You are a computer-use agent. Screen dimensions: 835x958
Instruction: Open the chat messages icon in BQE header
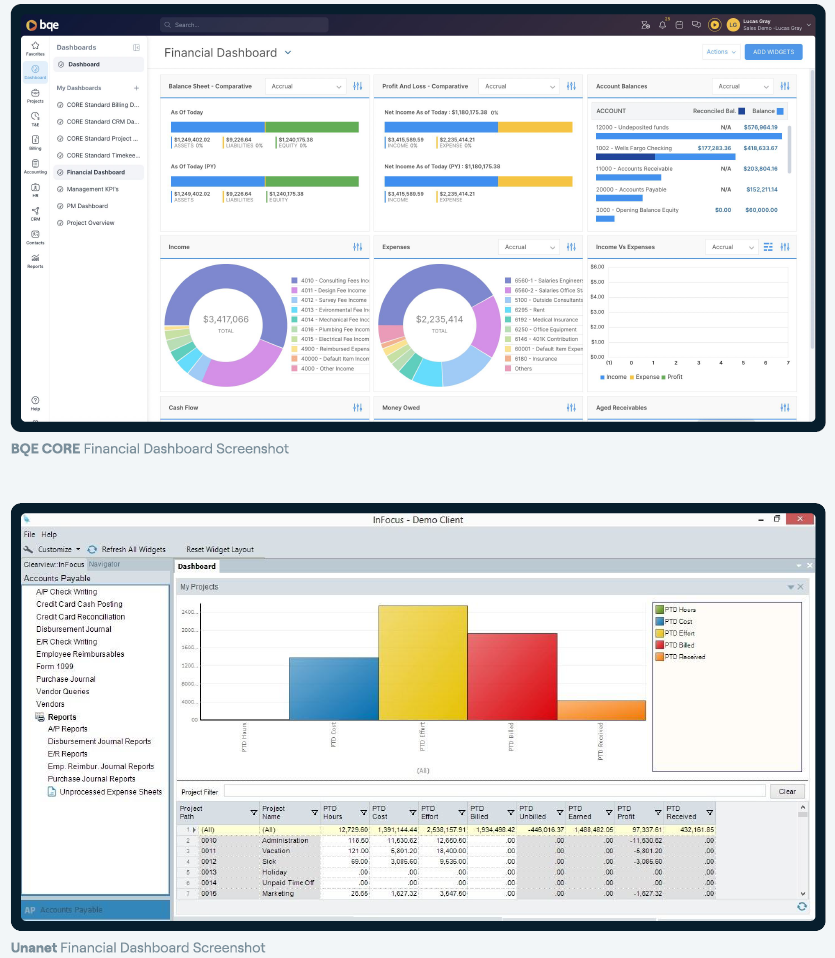[696, 25]
